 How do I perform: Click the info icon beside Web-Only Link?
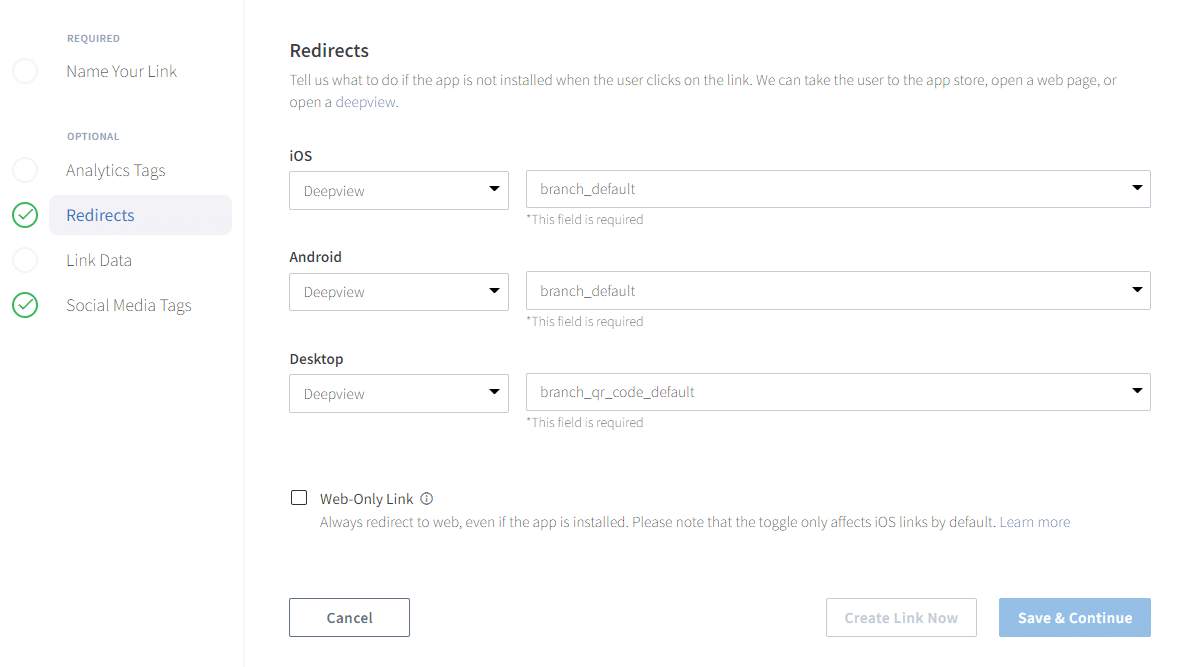426,497
